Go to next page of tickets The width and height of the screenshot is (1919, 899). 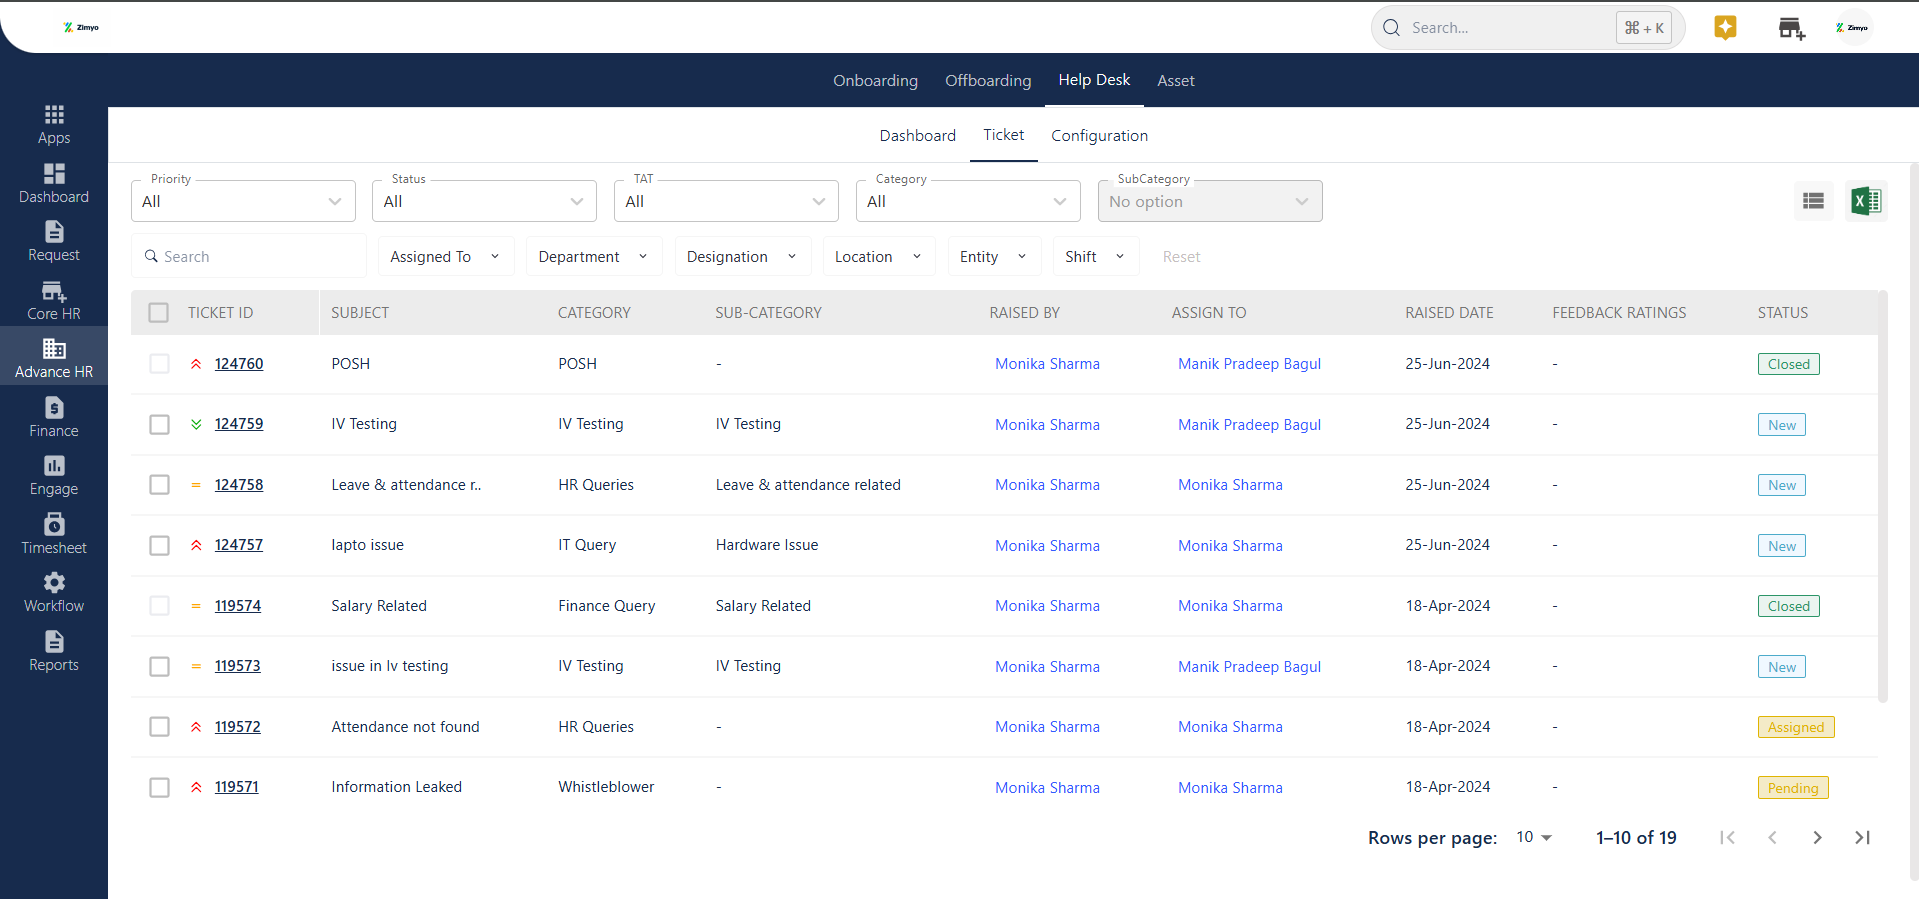tap(1817, 838)
